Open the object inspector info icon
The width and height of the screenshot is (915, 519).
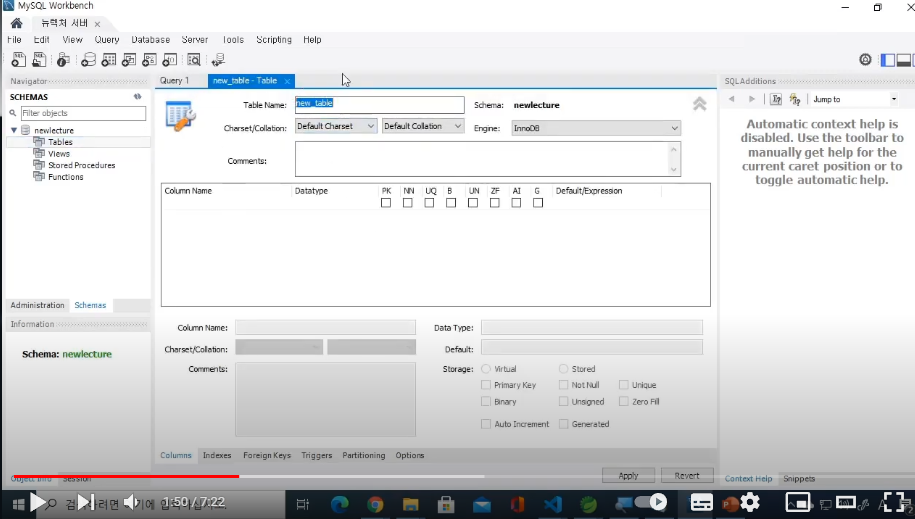point(63,60)
